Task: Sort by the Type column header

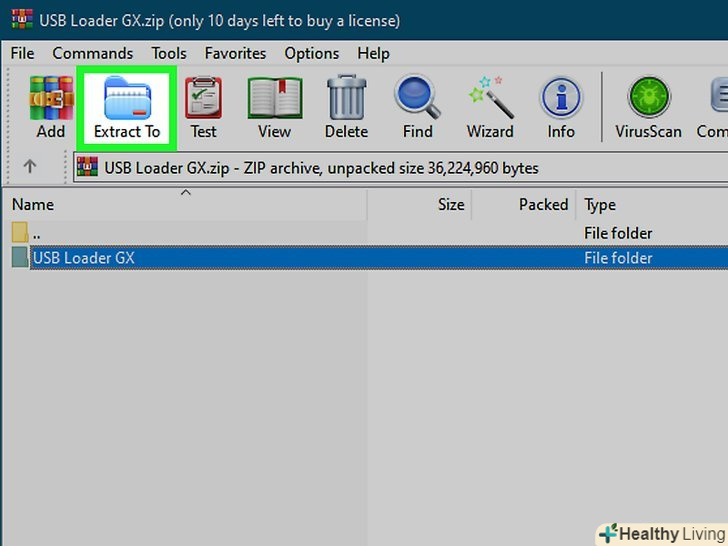Action: pos(652,204)
